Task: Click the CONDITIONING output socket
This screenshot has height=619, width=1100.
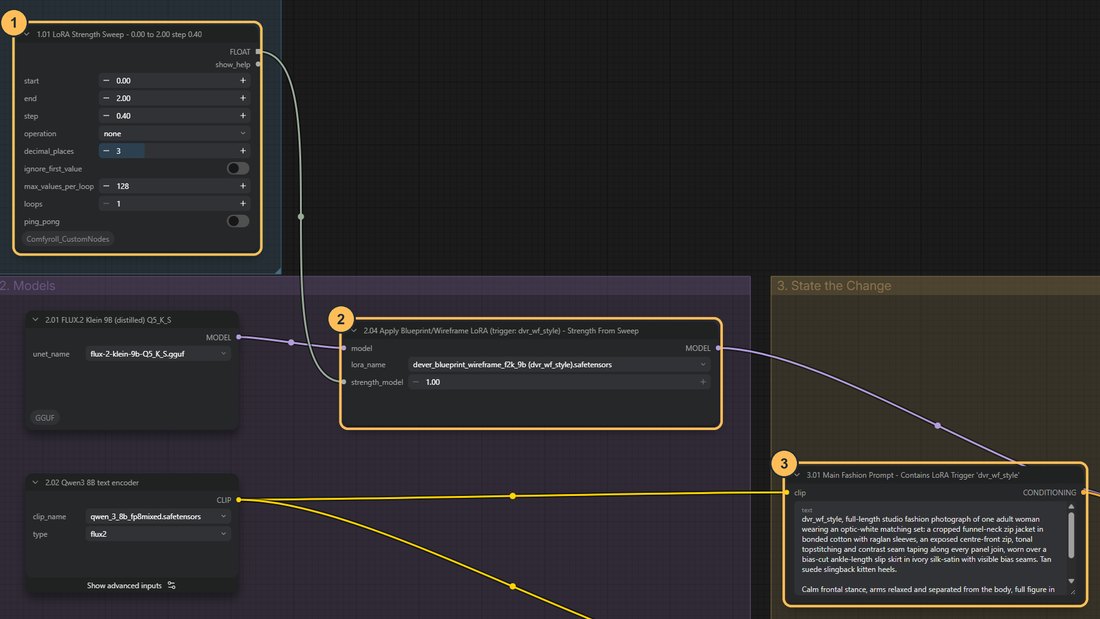Action: click(1084, 493)
